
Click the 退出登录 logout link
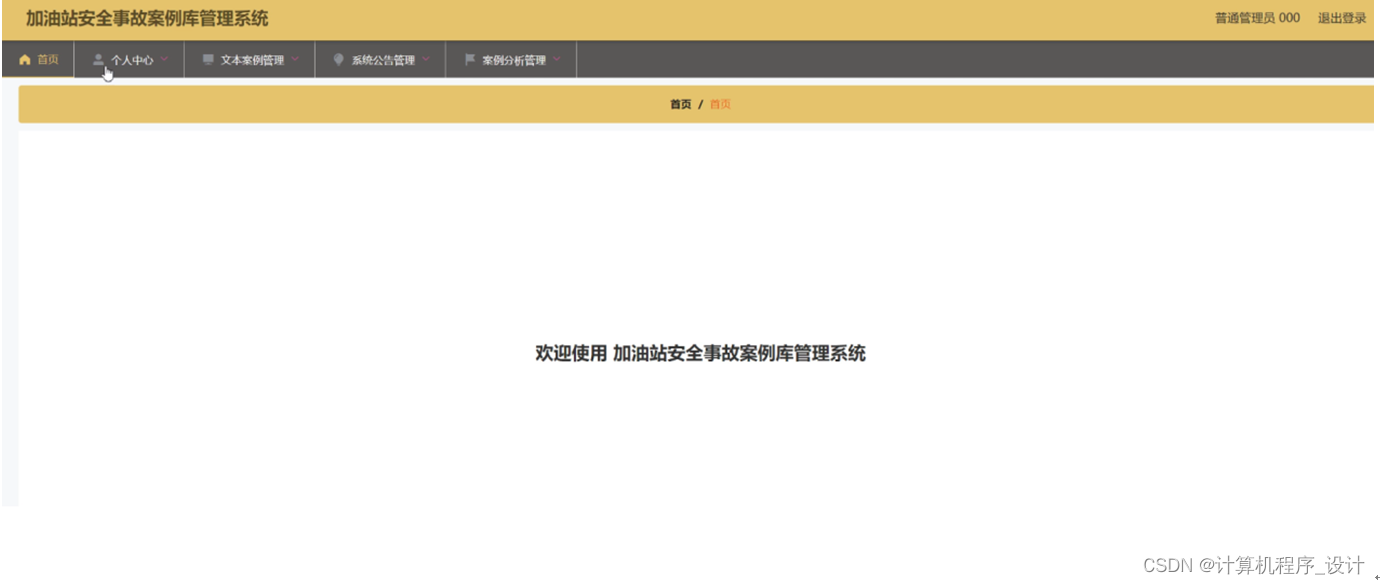pyautogui.click(x=1342, y=18)
